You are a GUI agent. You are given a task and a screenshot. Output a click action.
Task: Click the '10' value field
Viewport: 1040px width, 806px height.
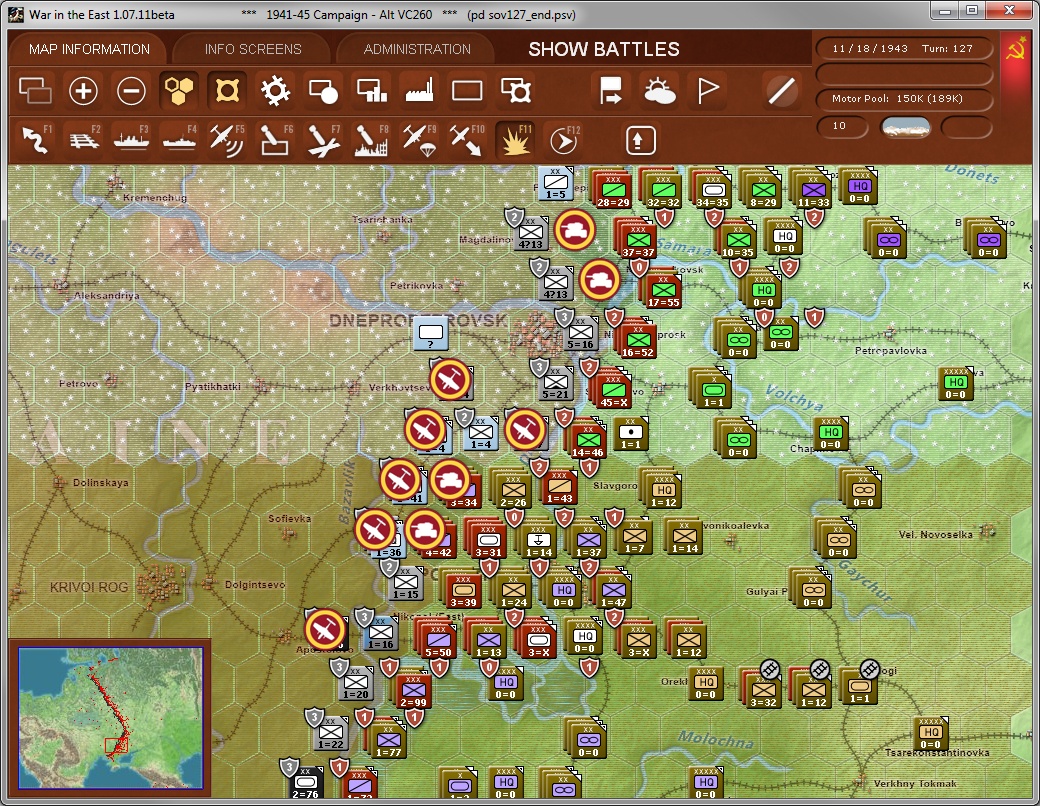(x=841, y=126)
